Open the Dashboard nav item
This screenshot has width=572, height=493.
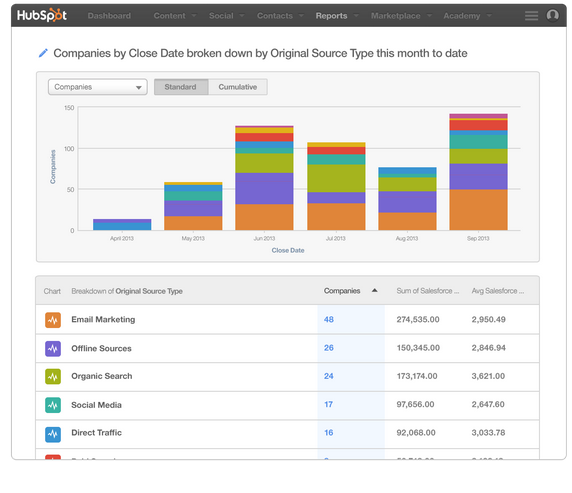109,16
